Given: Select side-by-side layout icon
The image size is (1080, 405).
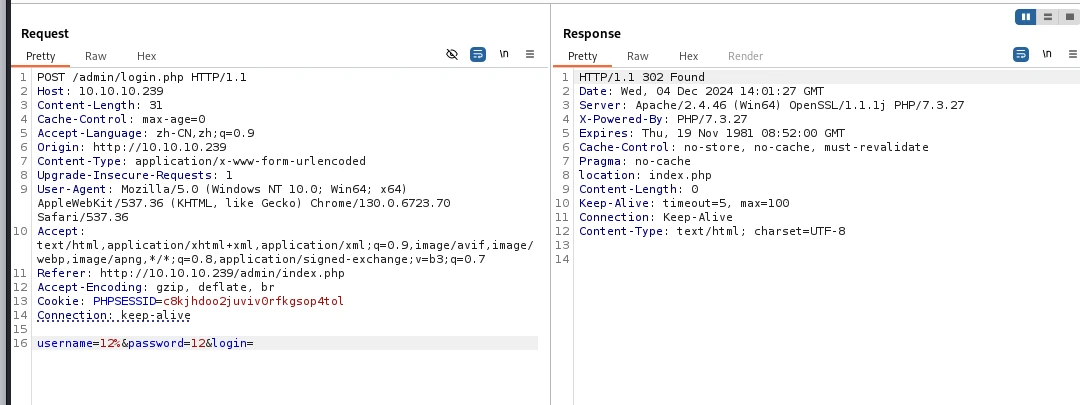Looking at the screenshot, I should click(x=1026, y=17).
